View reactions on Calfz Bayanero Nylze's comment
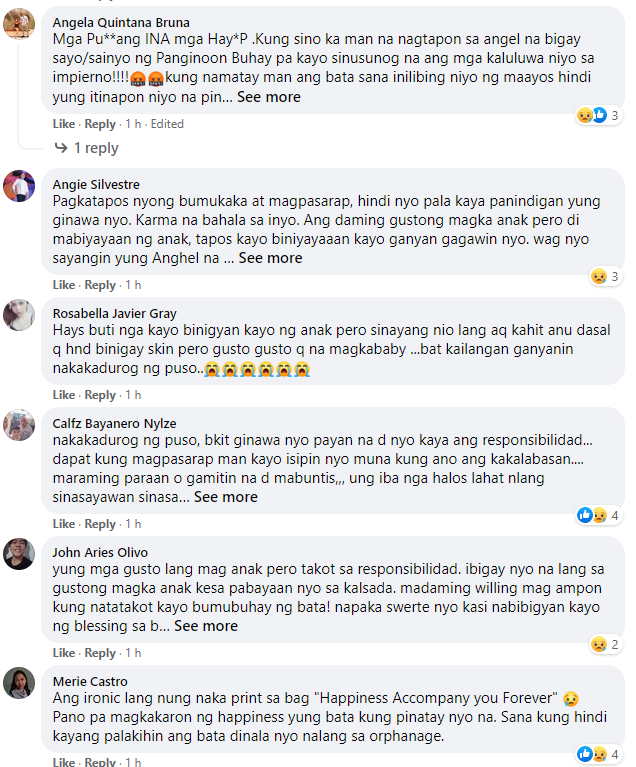636x767 pixels. point(599,515)
